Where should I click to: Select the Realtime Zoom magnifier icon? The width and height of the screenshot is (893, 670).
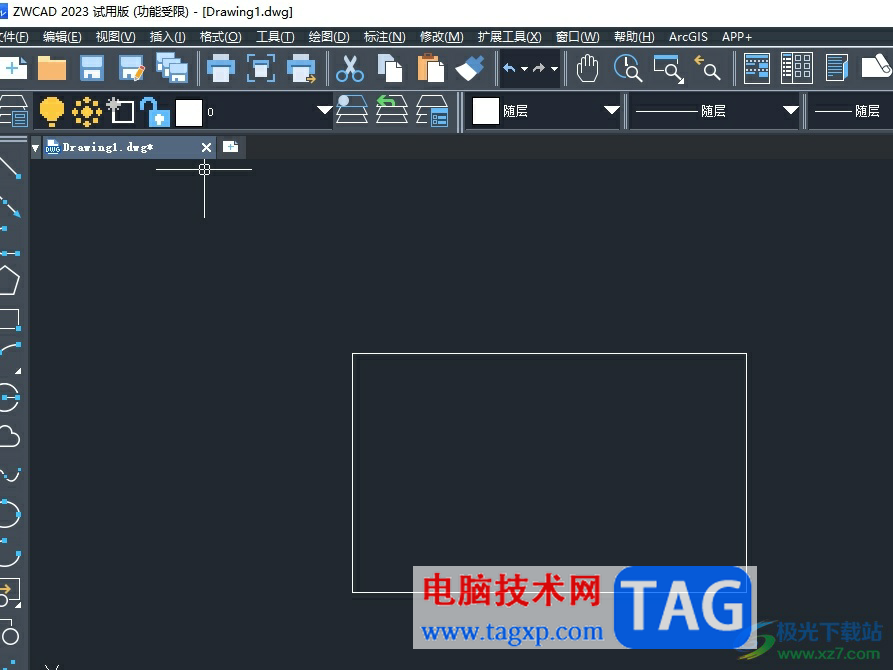628,68
